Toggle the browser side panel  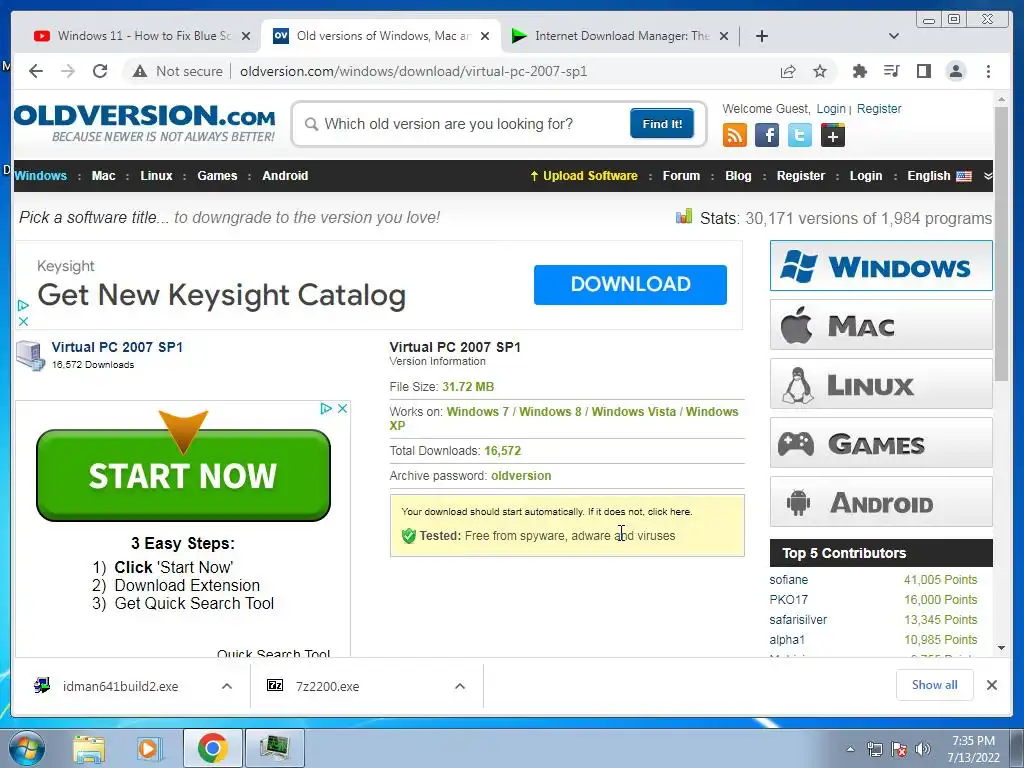click(x=923, y=71)
